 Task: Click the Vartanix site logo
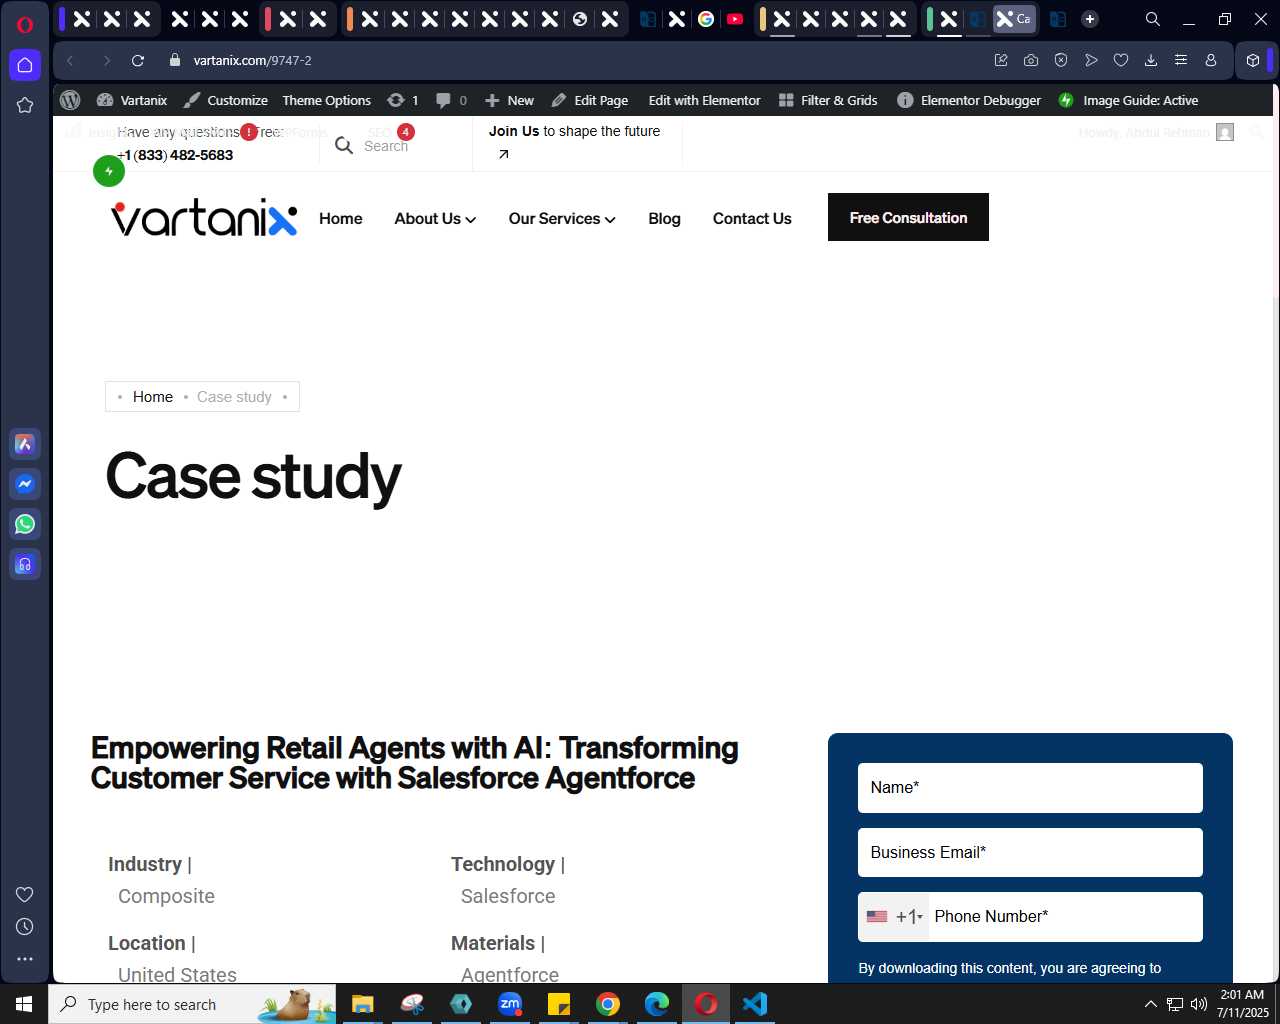204,218
